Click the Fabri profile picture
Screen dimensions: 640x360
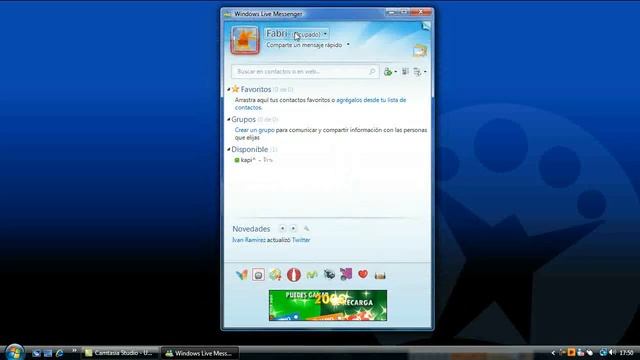(245, 40)
